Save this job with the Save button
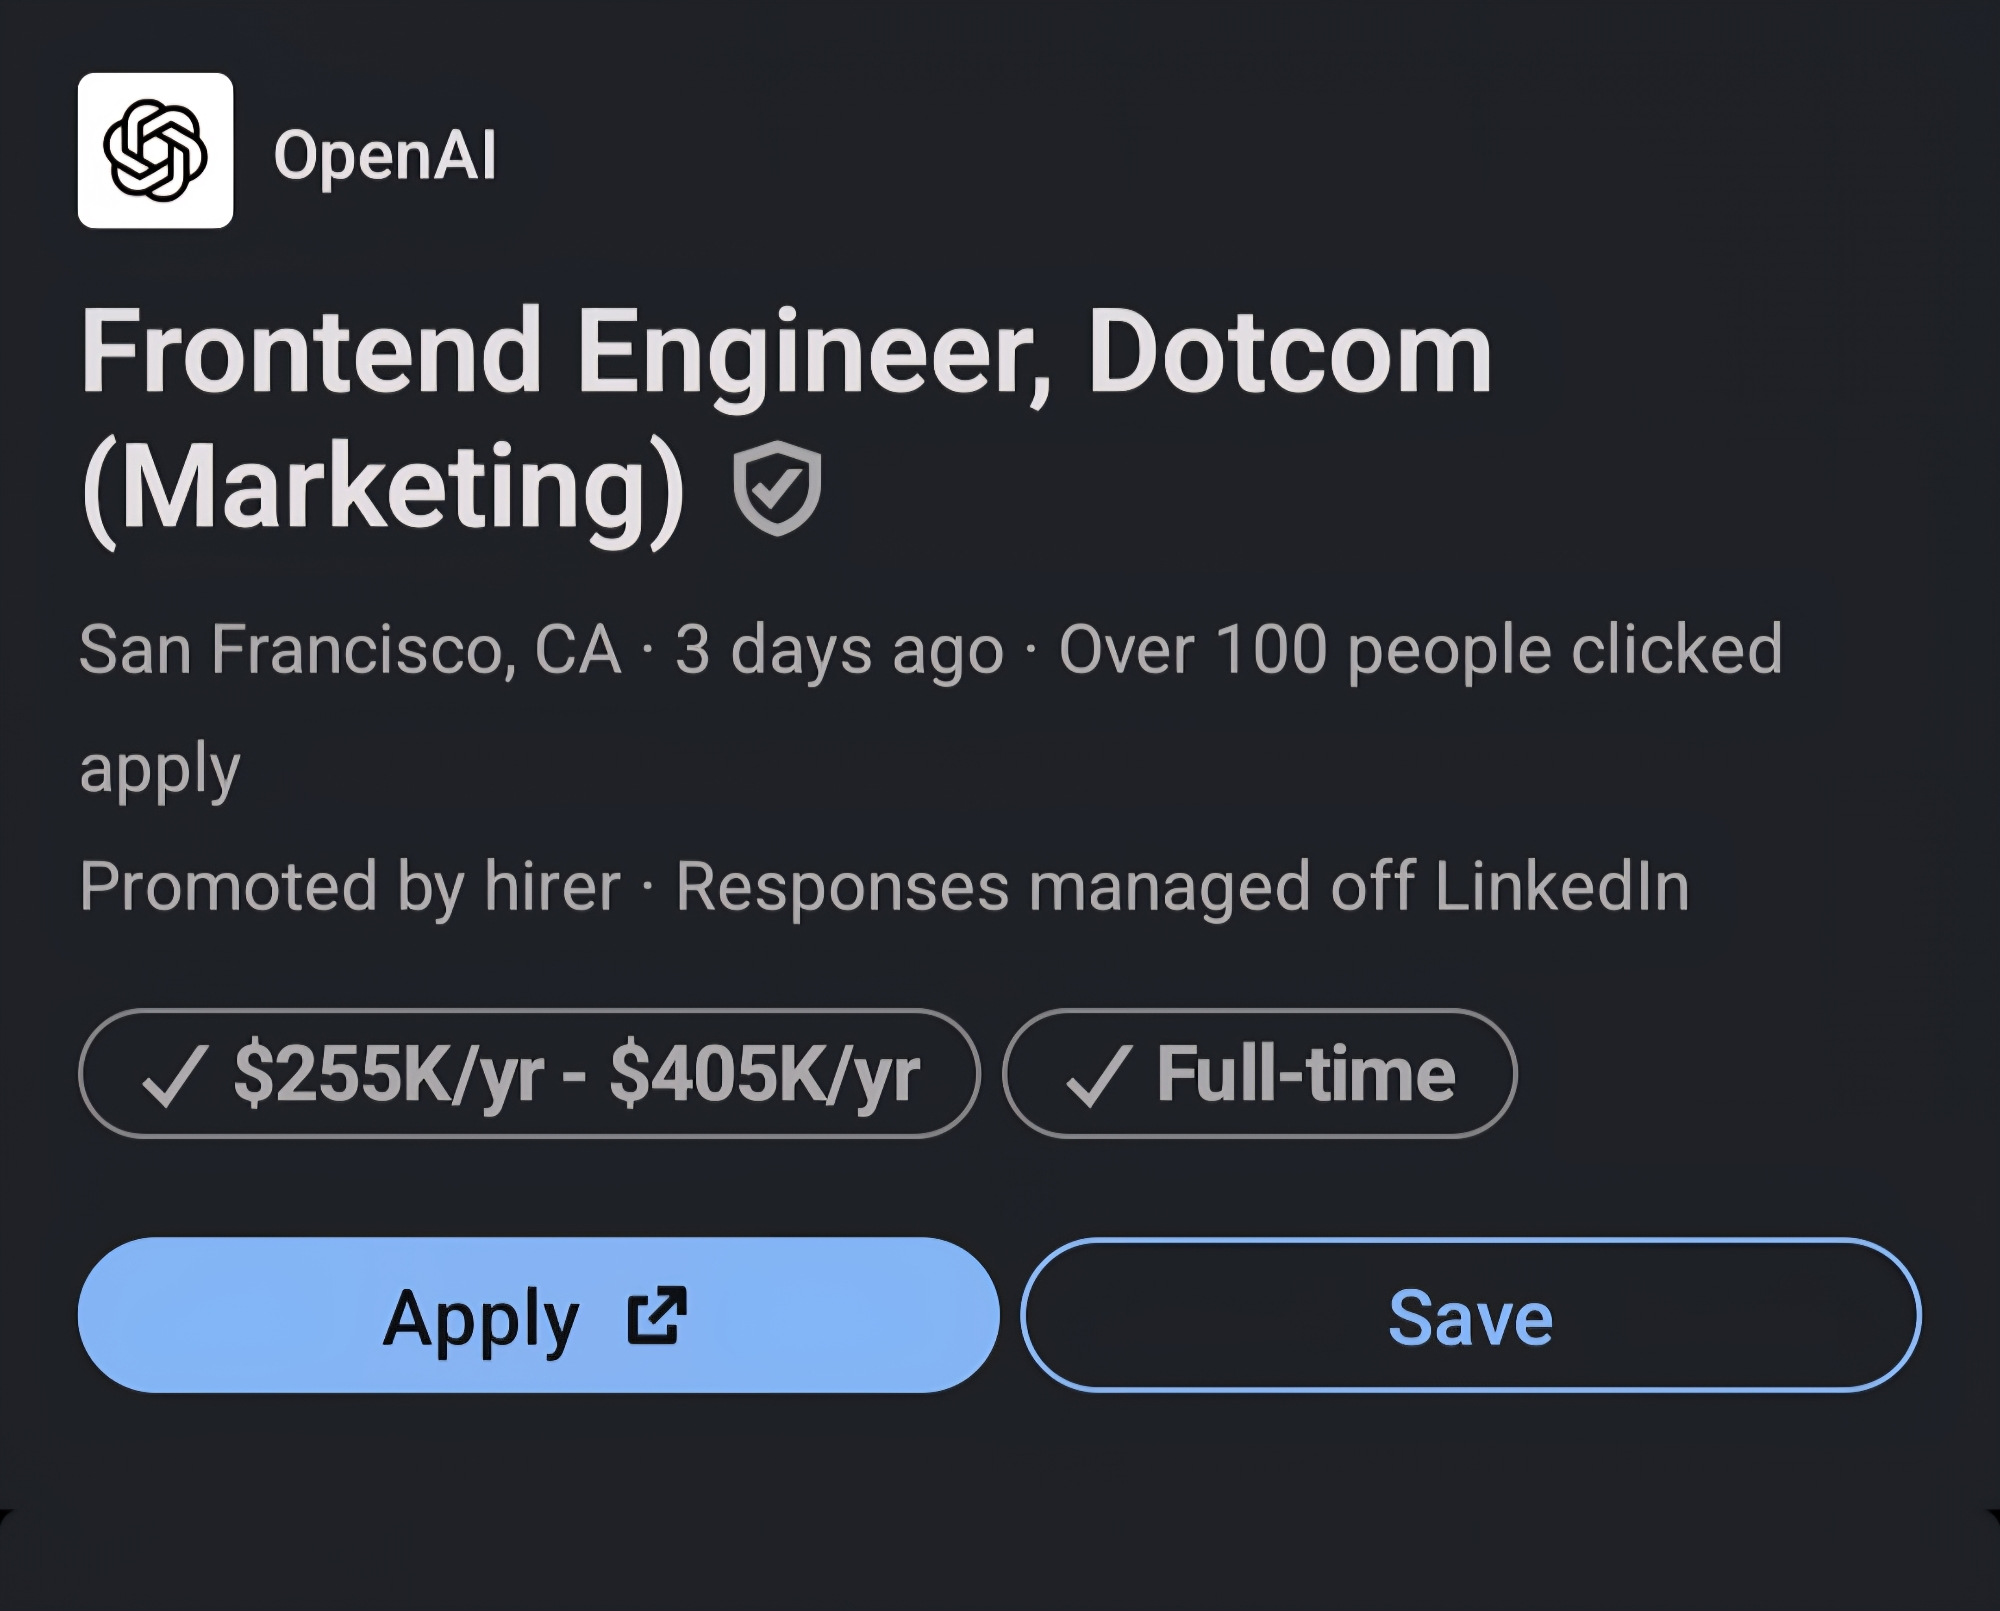This screenshot has width=2000, height=1611. coord(1470,1315)
